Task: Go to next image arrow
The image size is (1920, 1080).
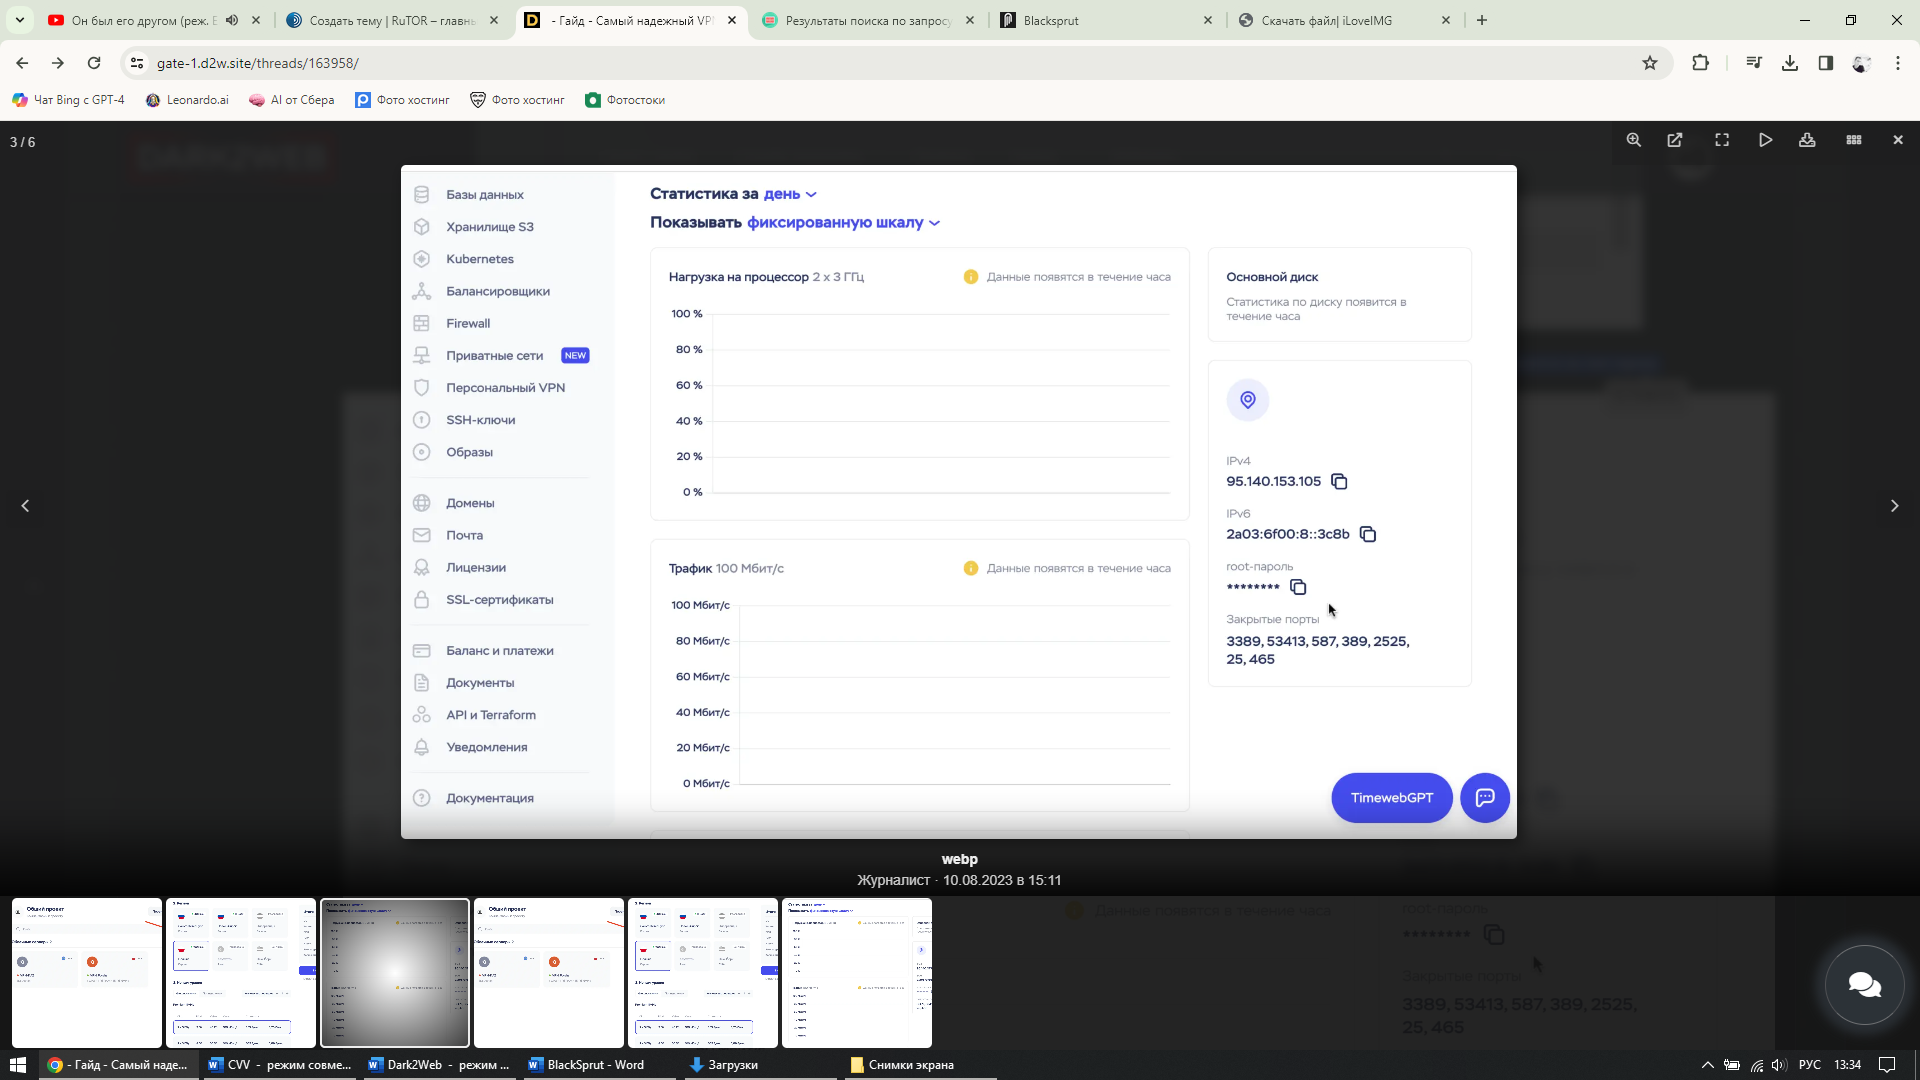Action: pos(1894,506)
